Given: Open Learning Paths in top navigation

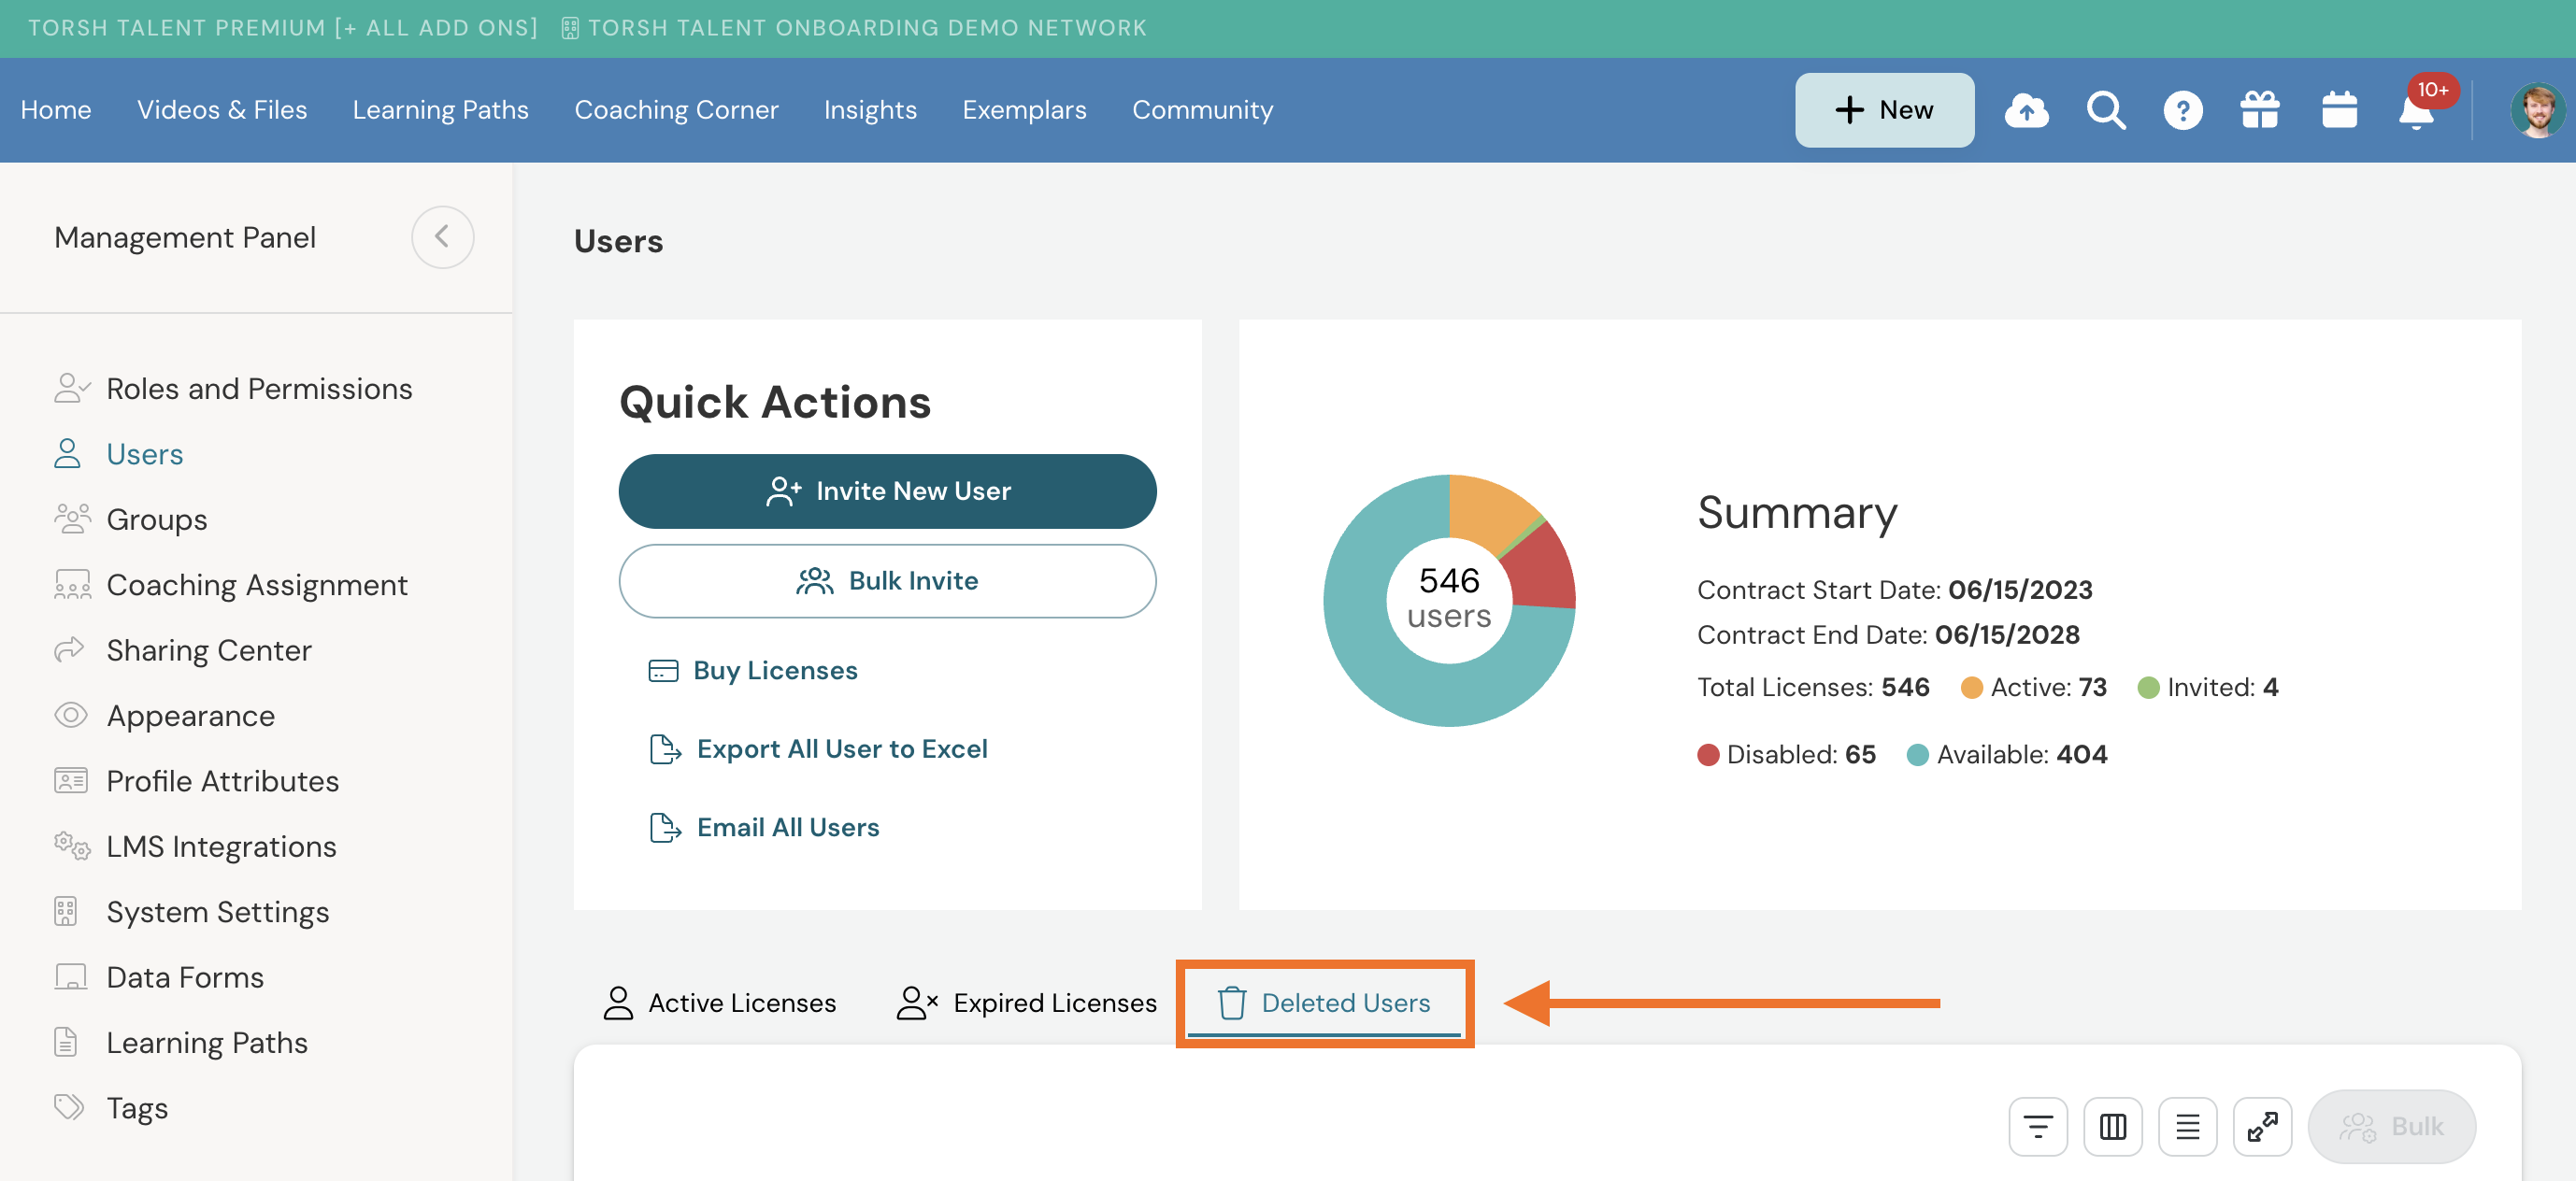Looking at the screenshot, I should [x=440, y=110].
